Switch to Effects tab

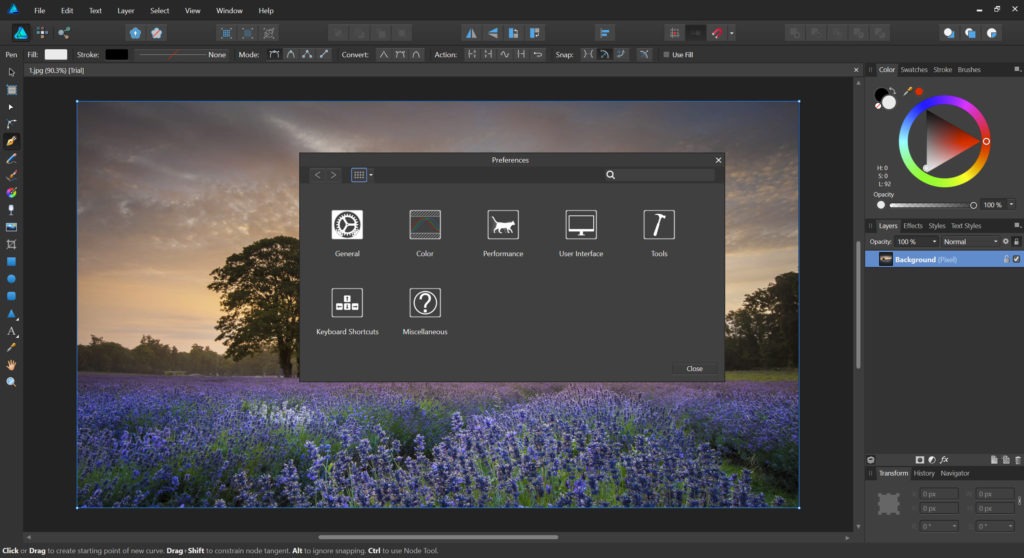click(912, 225)
